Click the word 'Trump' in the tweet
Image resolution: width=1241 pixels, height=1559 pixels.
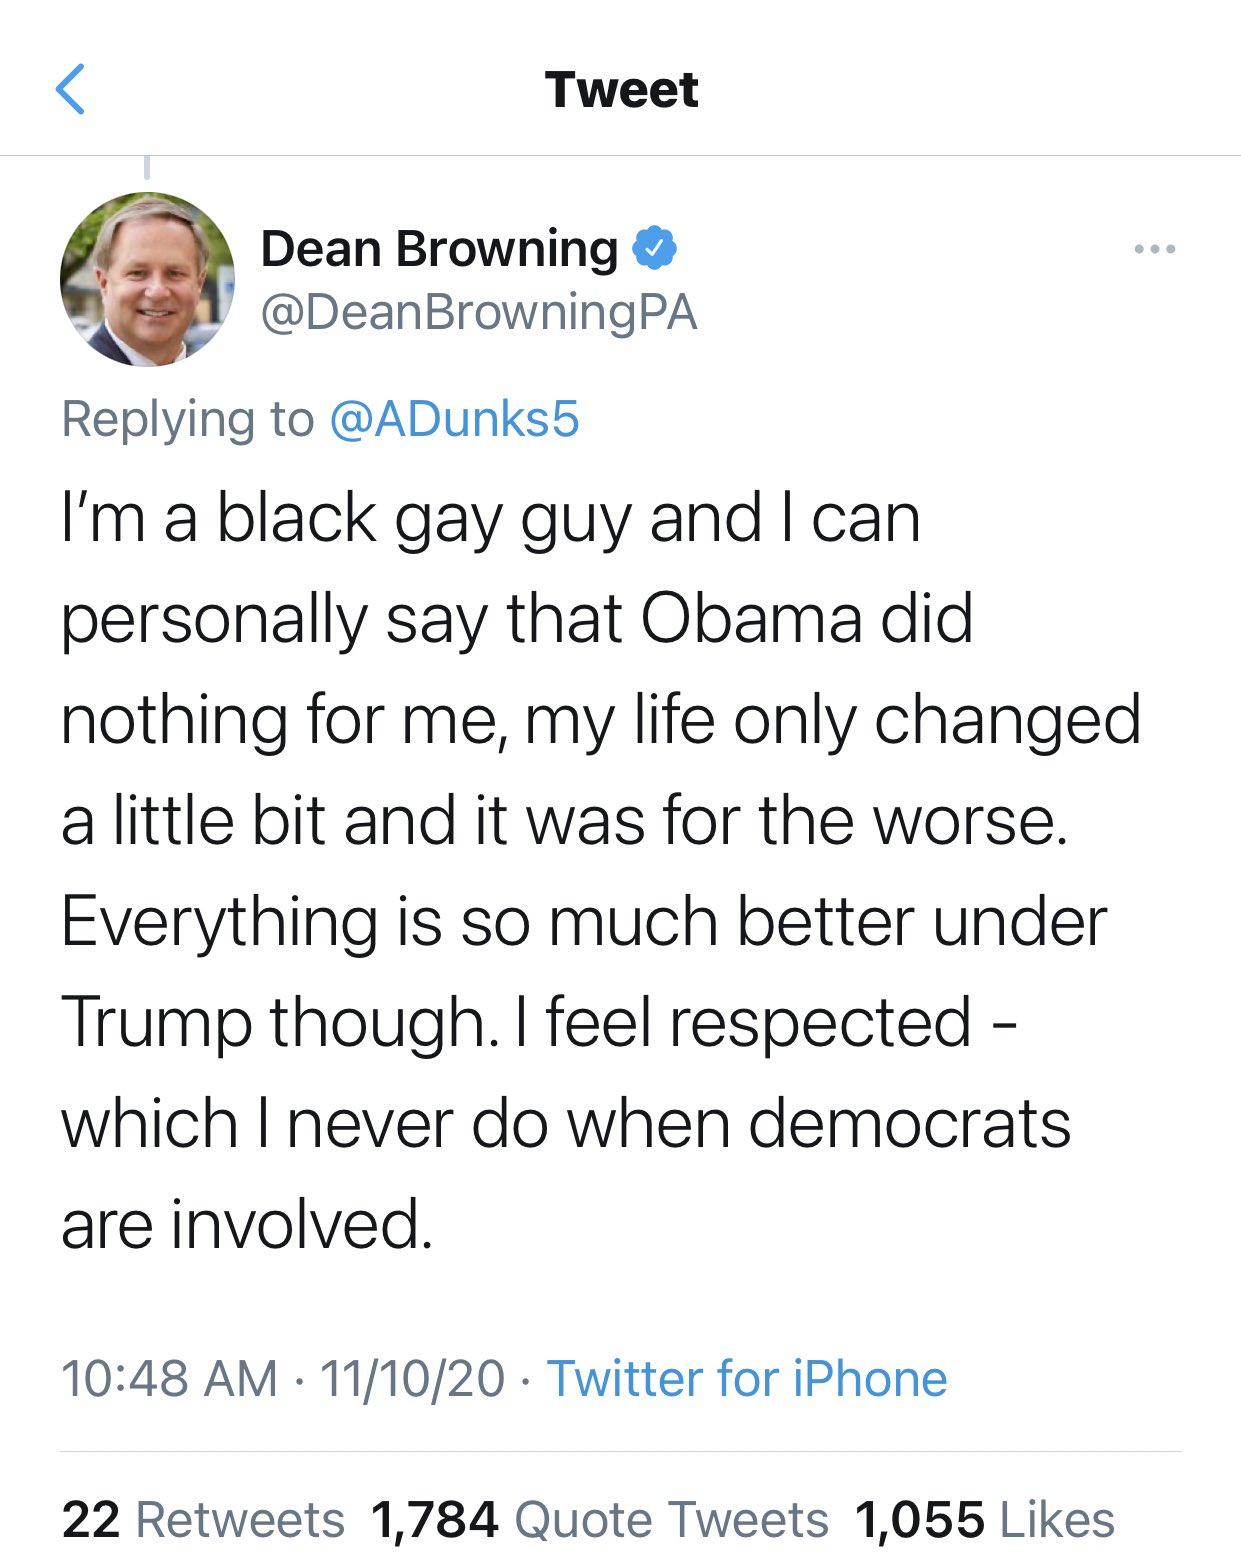(155, 1022)
